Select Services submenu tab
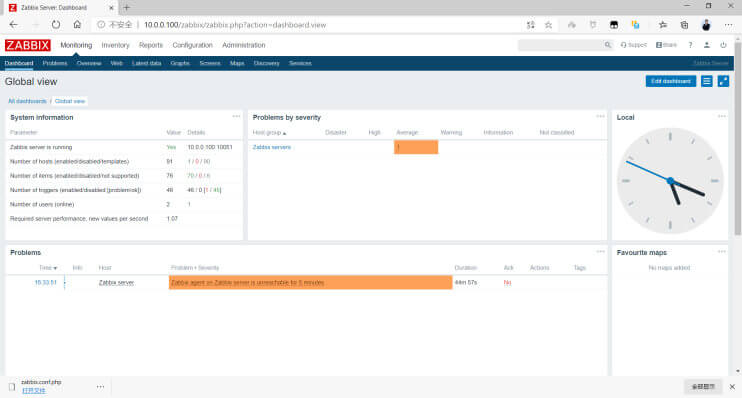This screenshot has height=398, width=742. [x=300, y=63]
